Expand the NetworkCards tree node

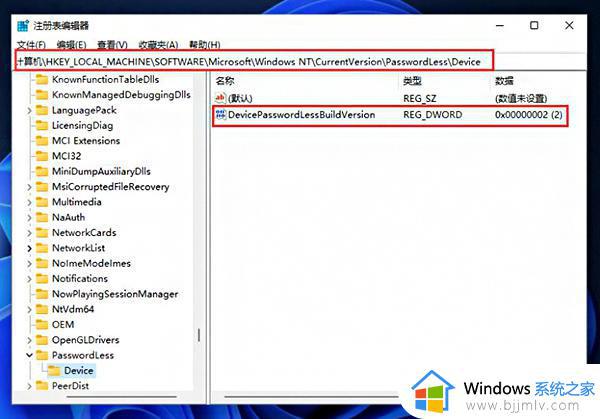point(29,233)
